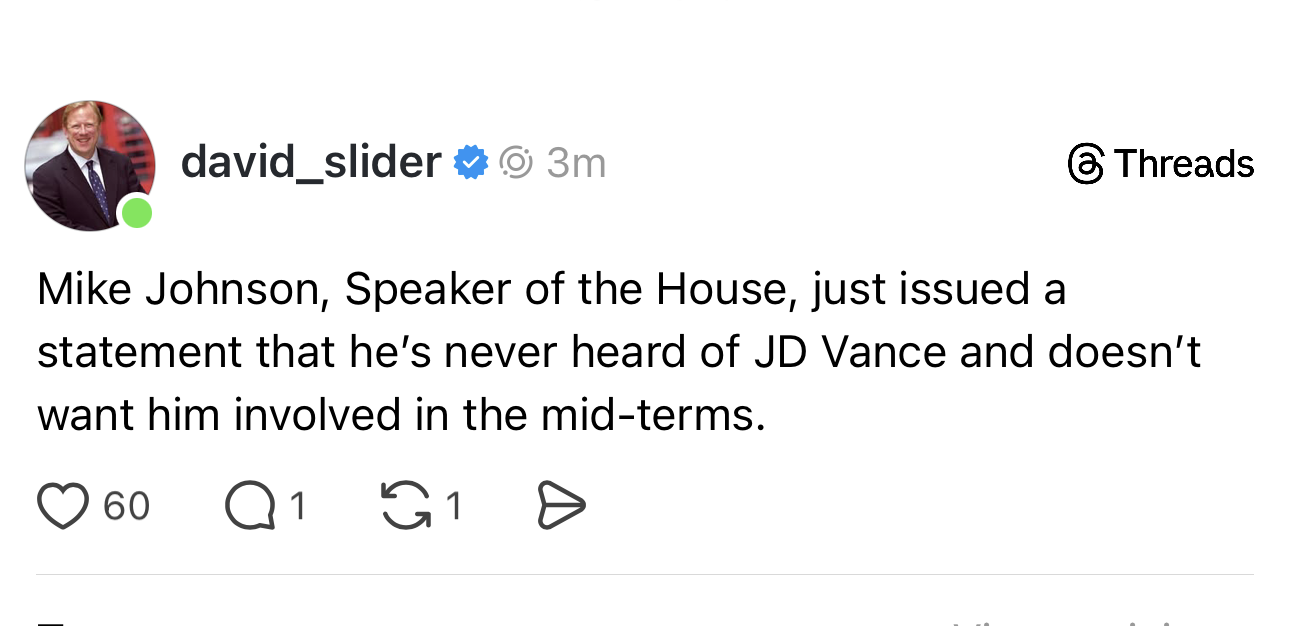Click the reply count of 1
1290x626 pixels.
pyautogui.click(x=296, y=506)
